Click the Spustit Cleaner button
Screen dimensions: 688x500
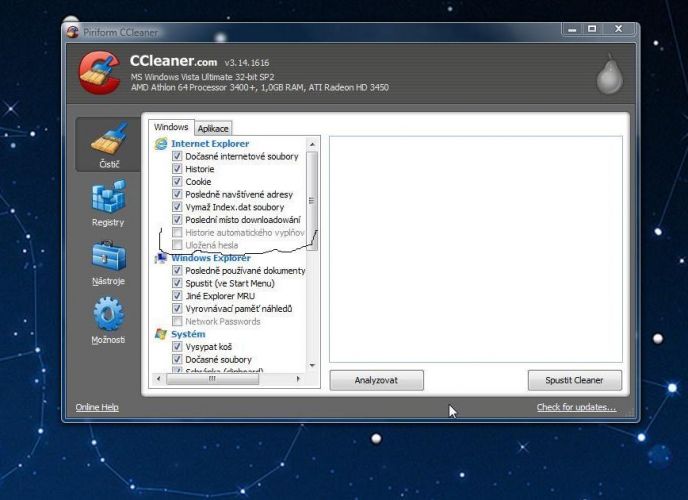pyautogui.click(x=574, y=380)
